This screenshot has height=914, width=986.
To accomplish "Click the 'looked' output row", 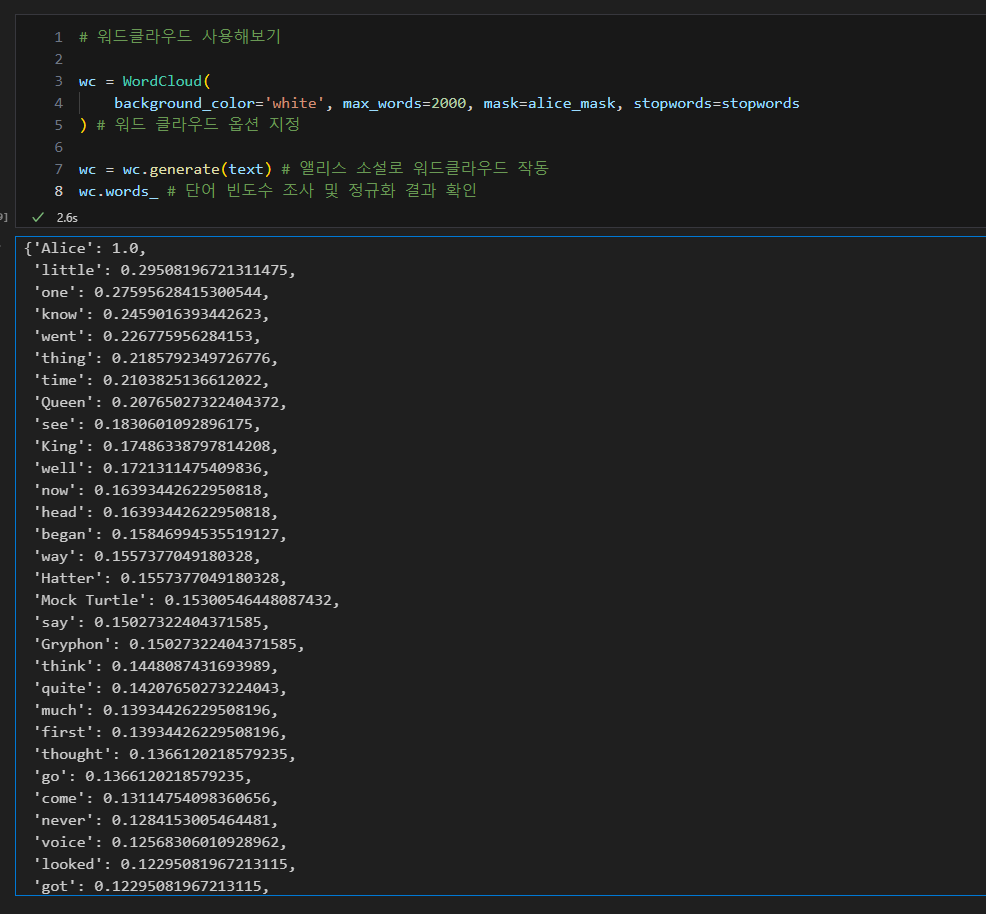I will tap(164, 864).
